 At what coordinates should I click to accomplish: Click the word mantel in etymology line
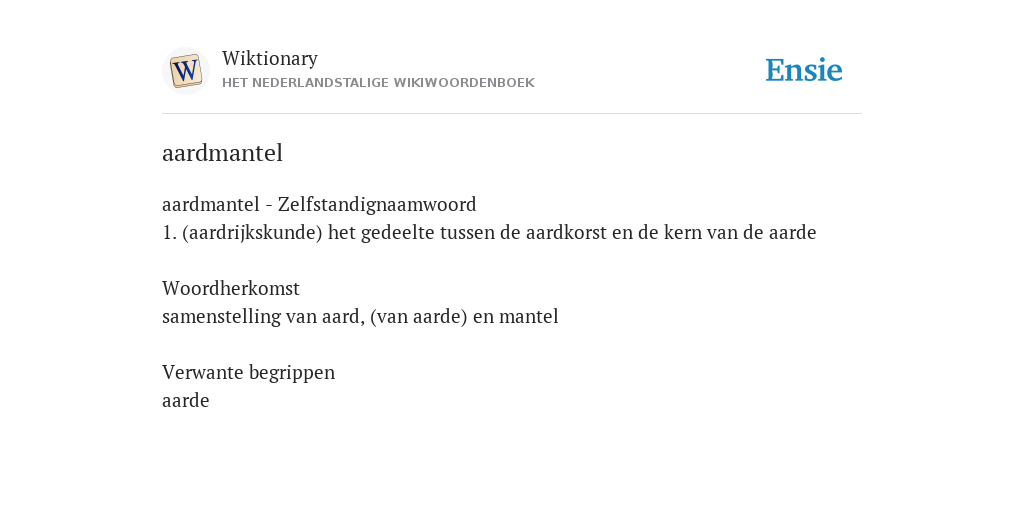tap(528, 317)
